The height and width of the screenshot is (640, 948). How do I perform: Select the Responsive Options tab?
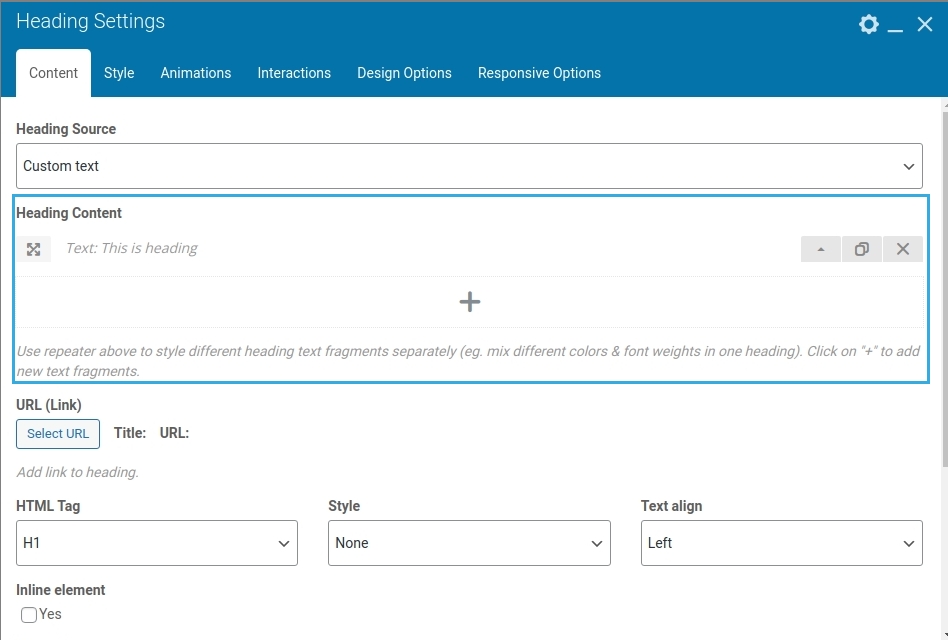[x=539, y=73]
